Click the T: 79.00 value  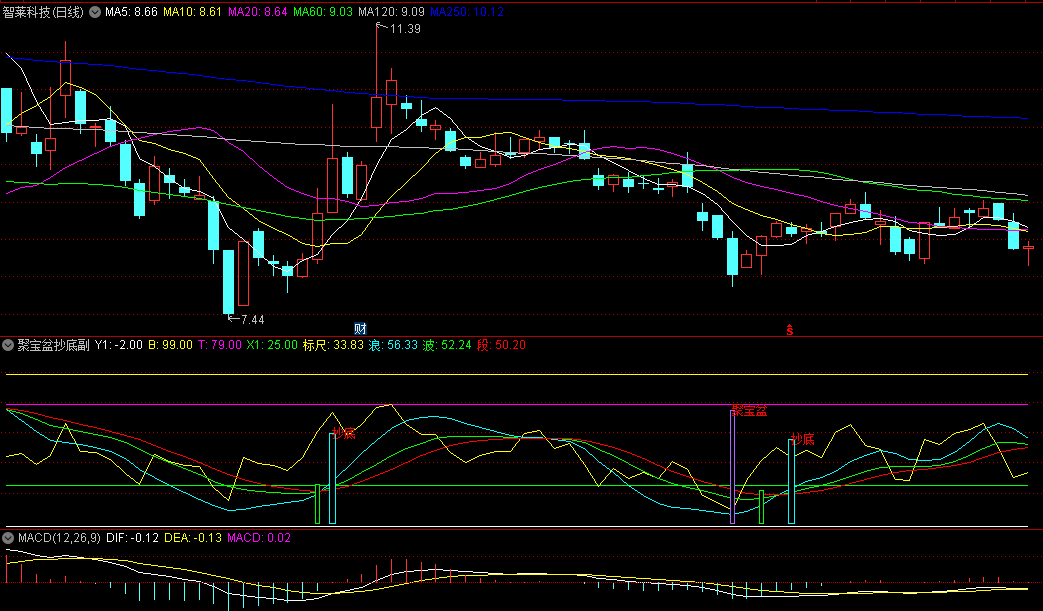click(220, 345)
